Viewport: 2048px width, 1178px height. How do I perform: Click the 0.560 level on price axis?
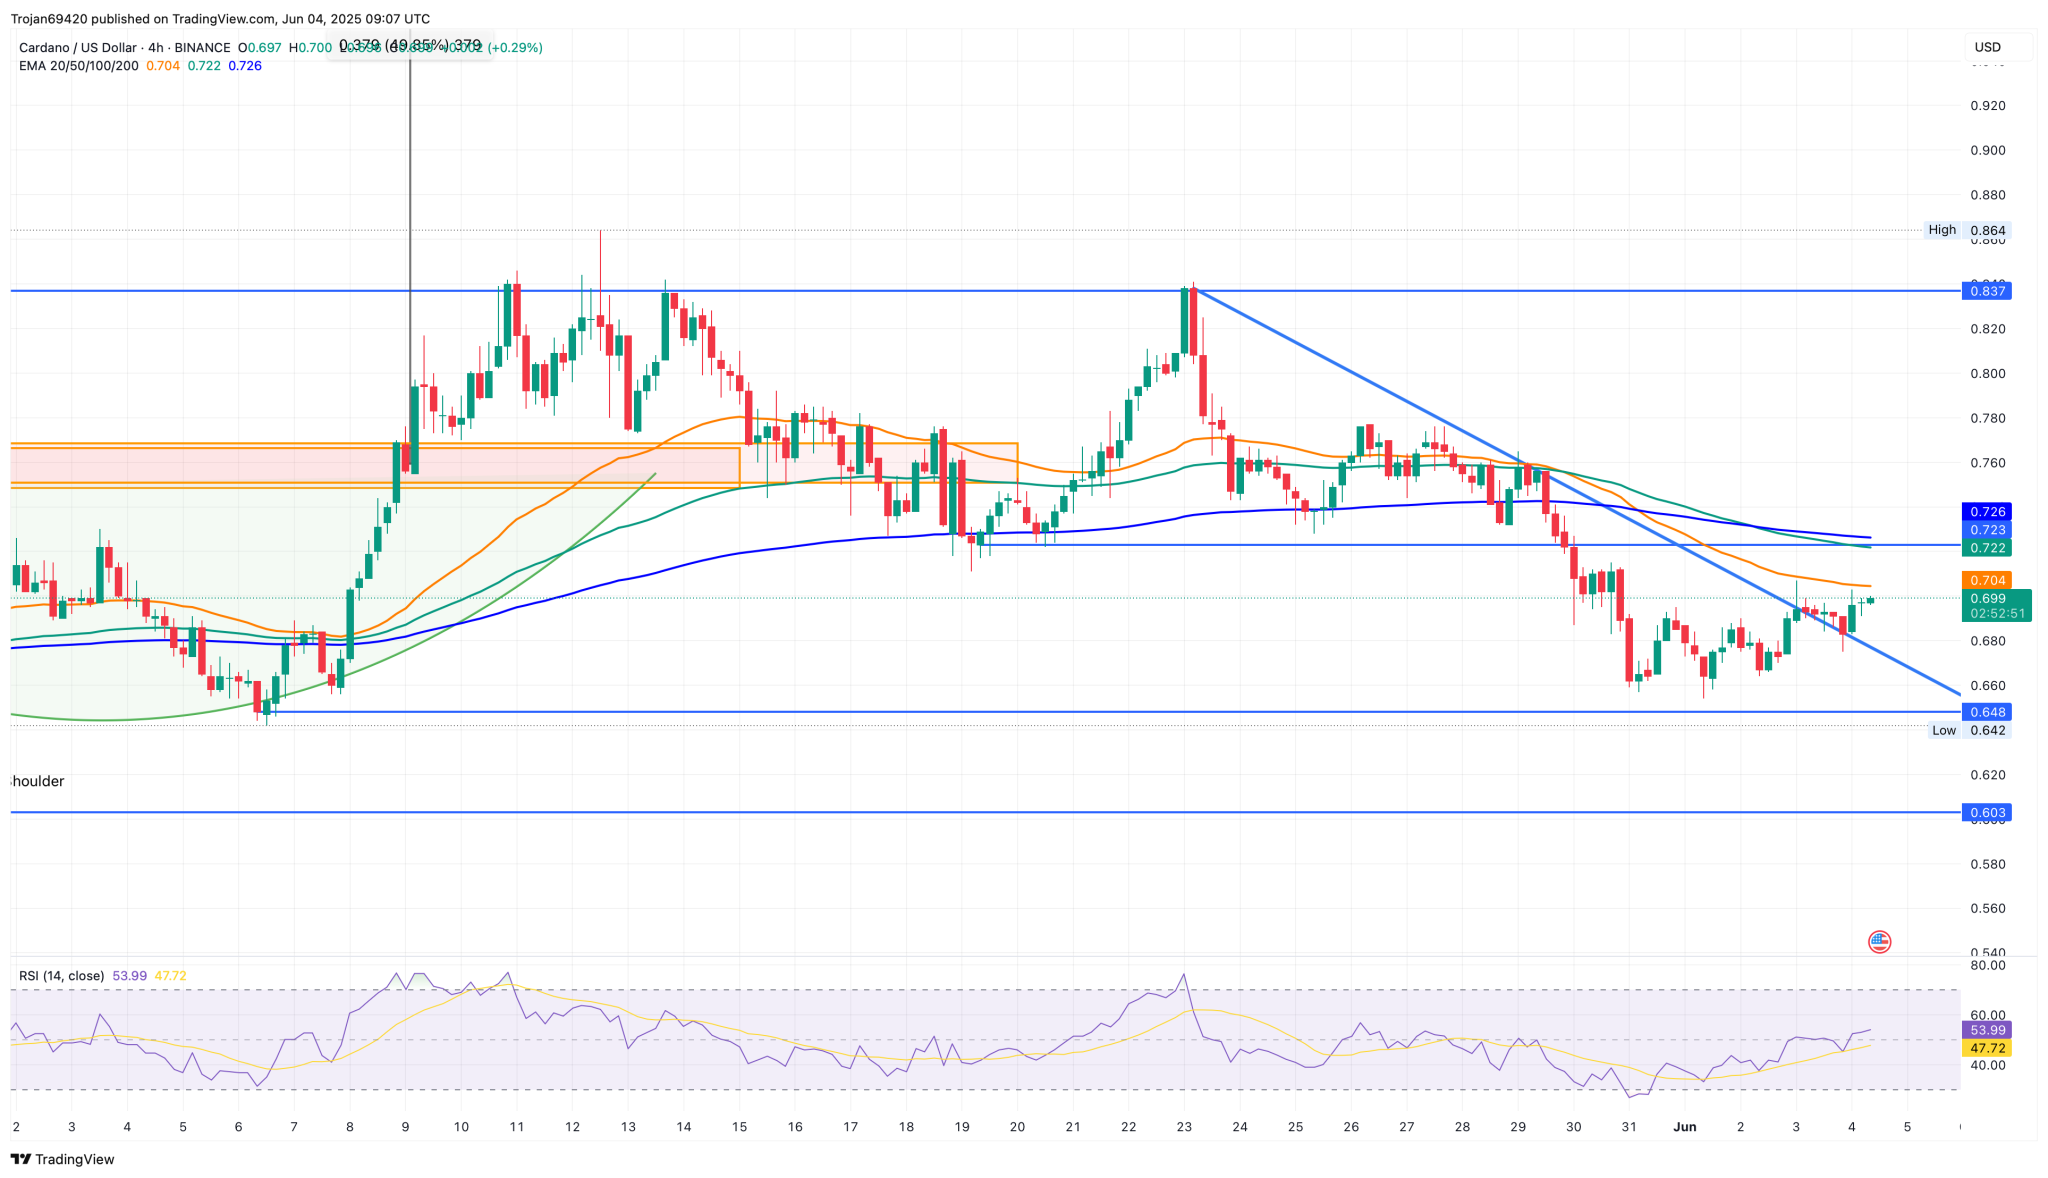tap(1987, 909)
